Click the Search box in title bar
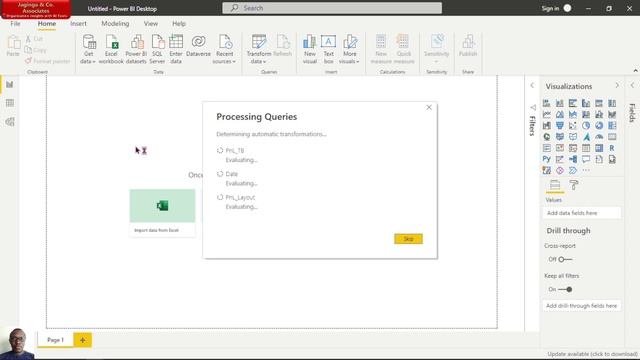Viewport: 640px width, 360px height. [332, 8]
